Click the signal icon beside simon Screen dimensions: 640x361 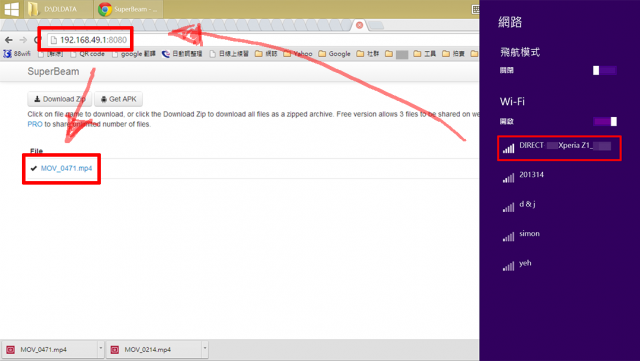coord(508,237)
